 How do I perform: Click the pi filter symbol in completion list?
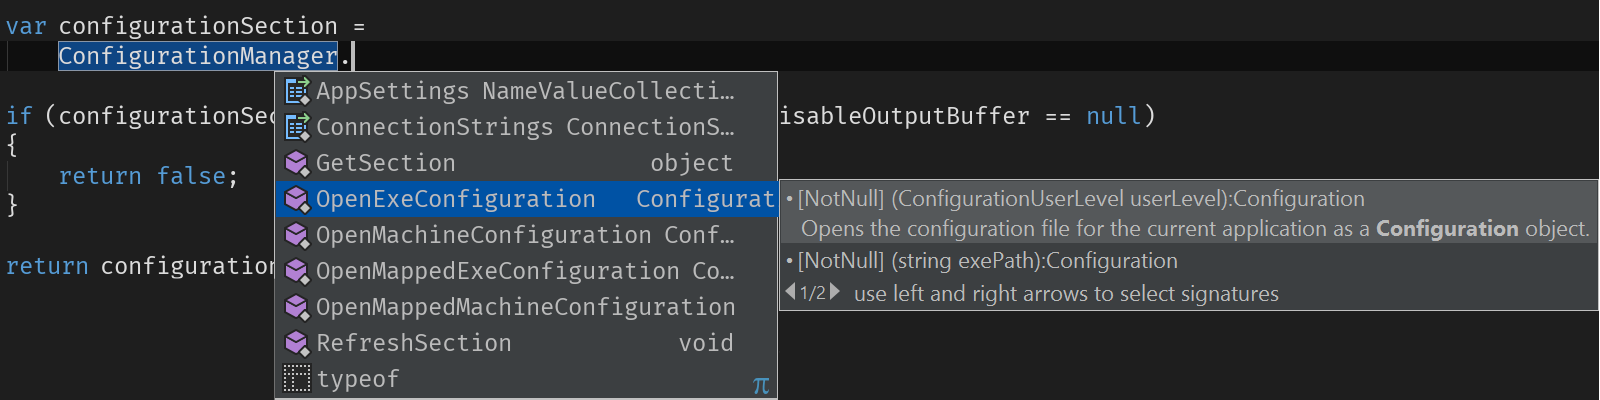pos(761,385)
